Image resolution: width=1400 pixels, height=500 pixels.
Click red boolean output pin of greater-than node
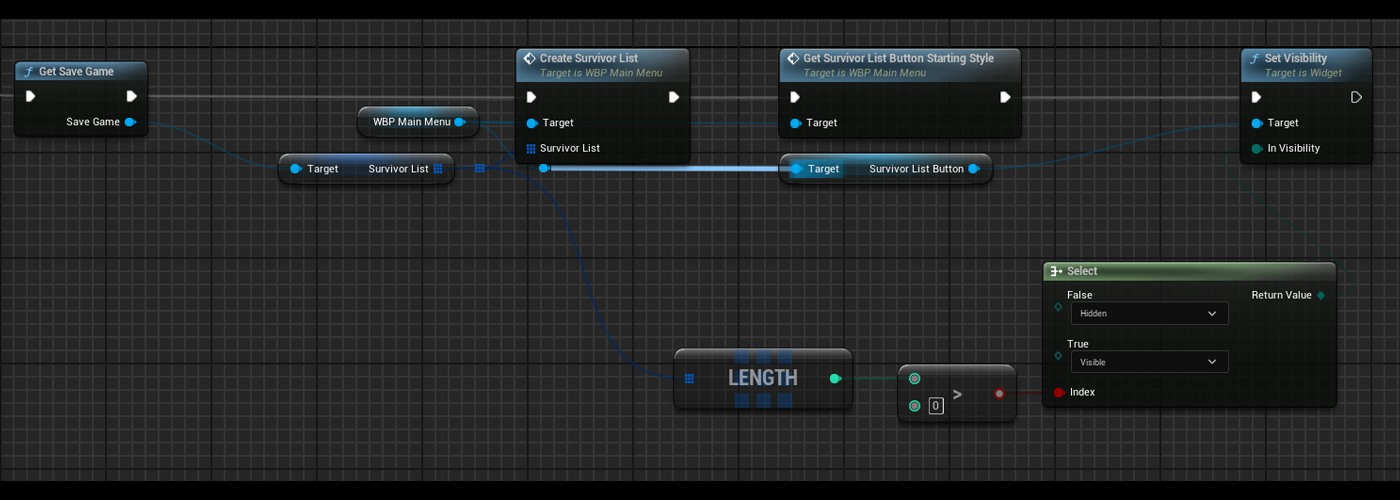click(x=999, y=394)
